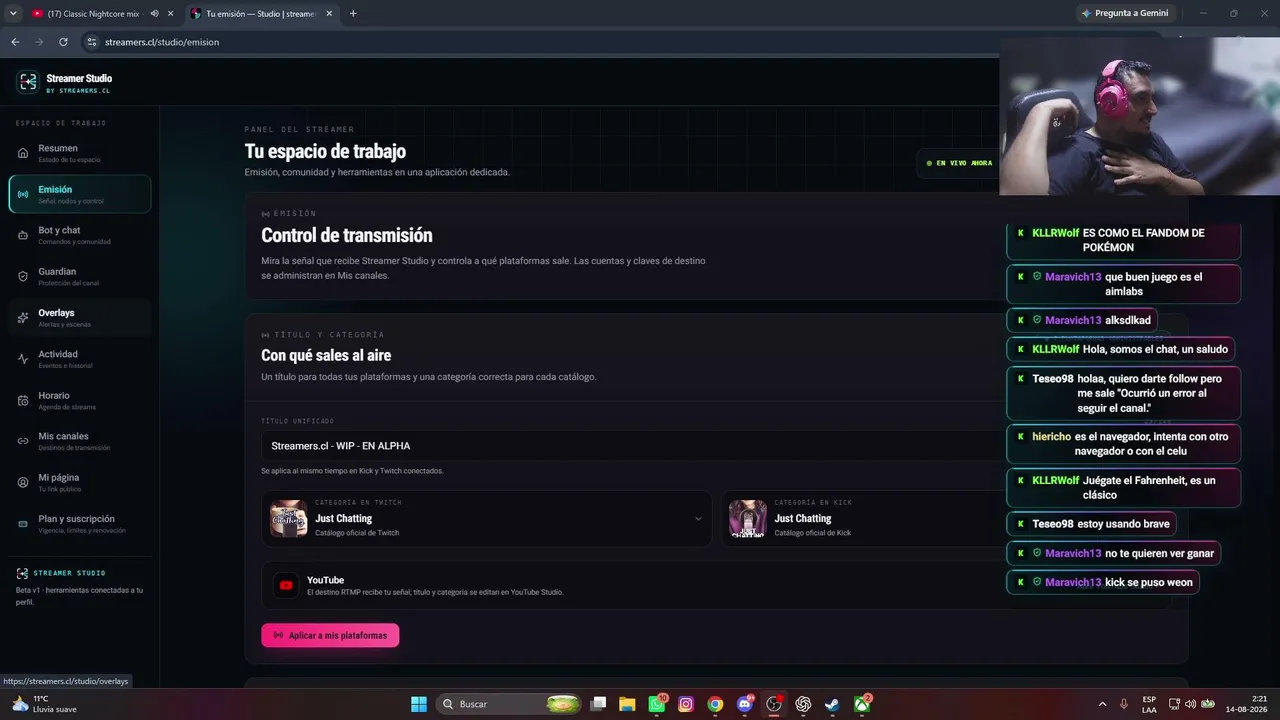Open the Mi página profile icon
This screenshot has width=1280, height=720.
[23, 482]
